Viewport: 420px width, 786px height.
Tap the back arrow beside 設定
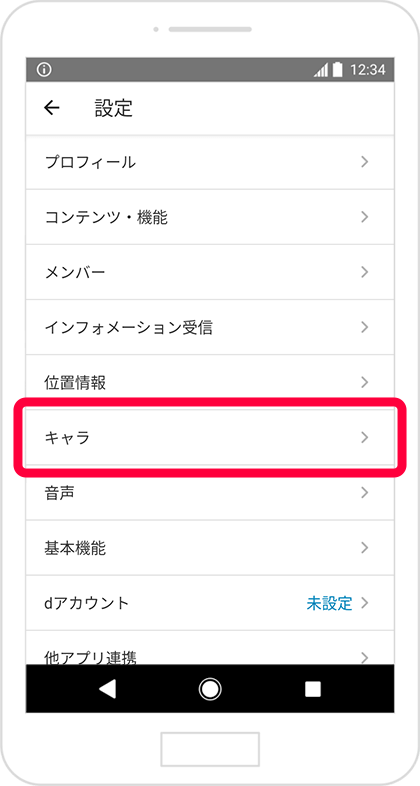point(52,108)
